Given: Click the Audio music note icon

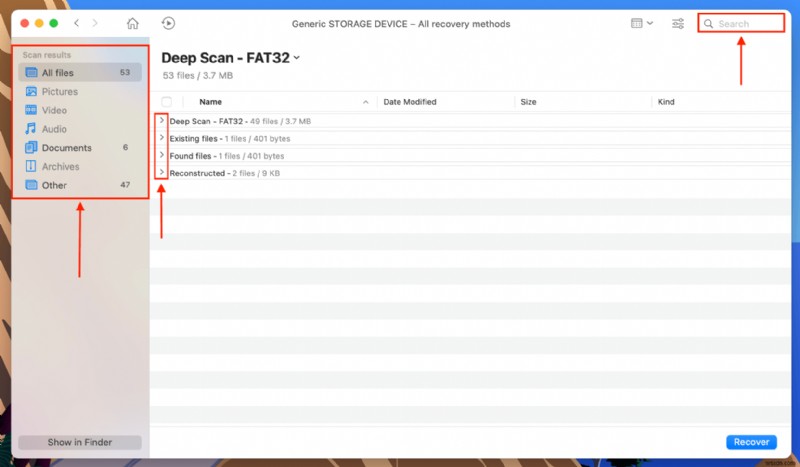Looking at the screenshot, I should click(31, 129).
